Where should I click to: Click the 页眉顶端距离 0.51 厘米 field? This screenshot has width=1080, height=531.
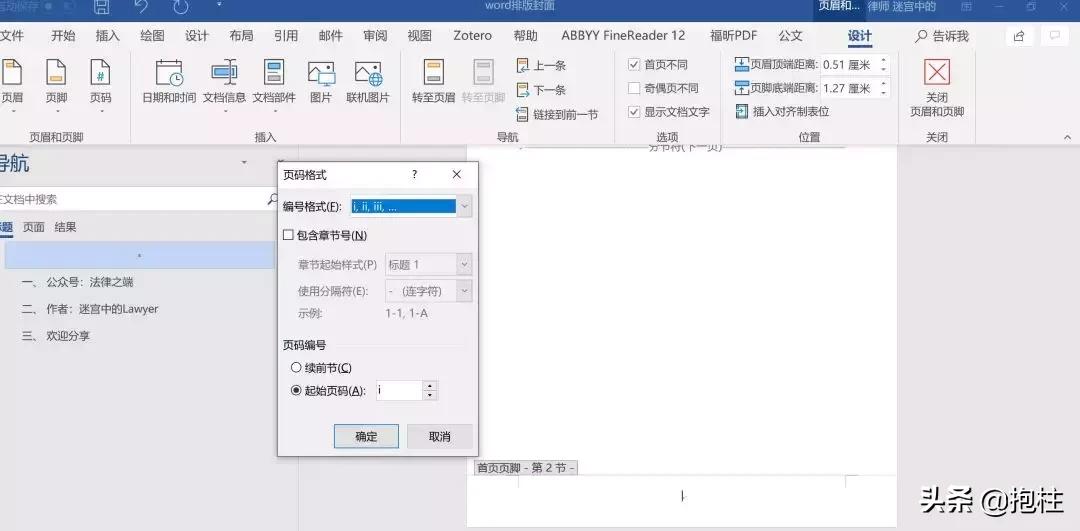coord(849,65)
